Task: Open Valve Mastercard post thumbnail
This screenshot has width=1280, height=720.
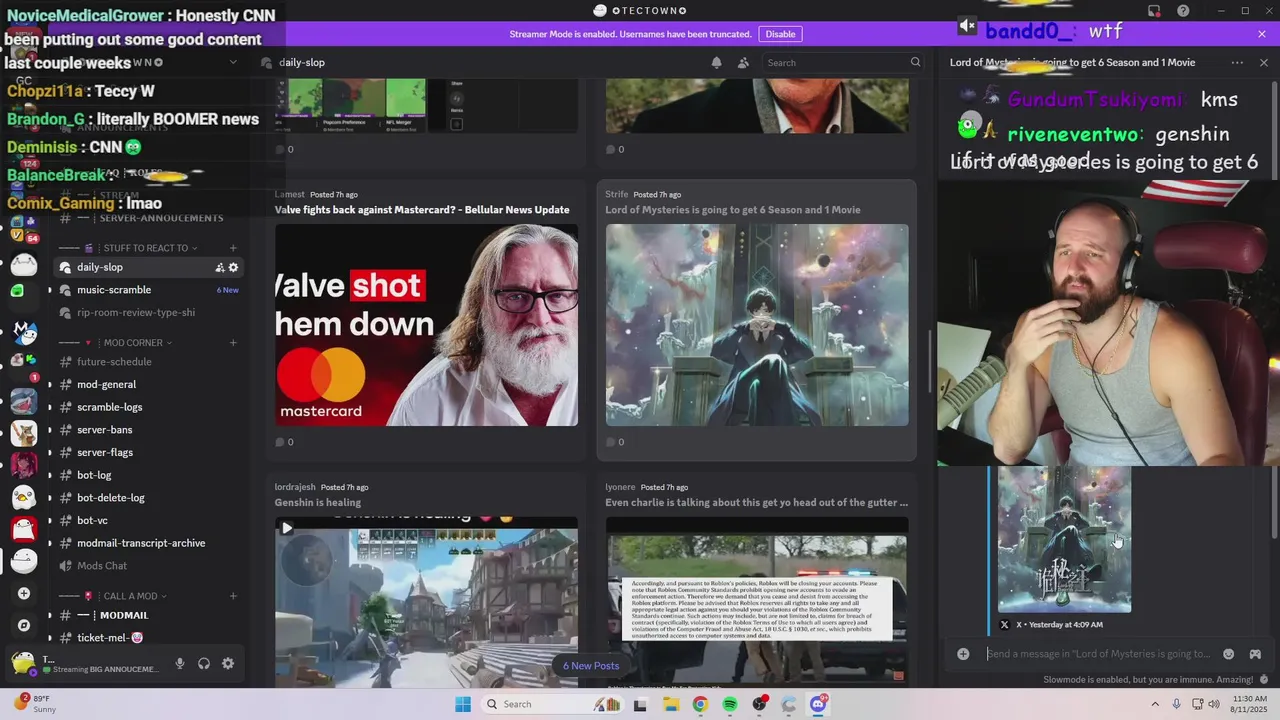Action: point(427,325)
